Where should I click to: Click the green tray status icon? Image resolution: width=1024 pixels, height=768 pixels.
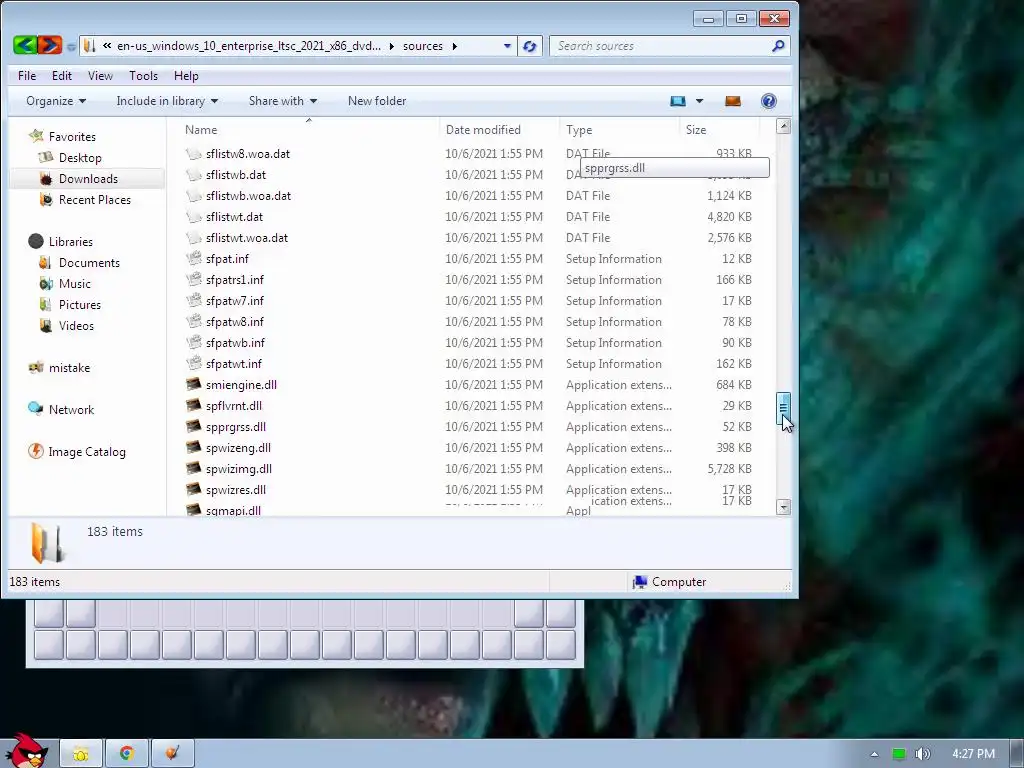(x=899, y=754)
